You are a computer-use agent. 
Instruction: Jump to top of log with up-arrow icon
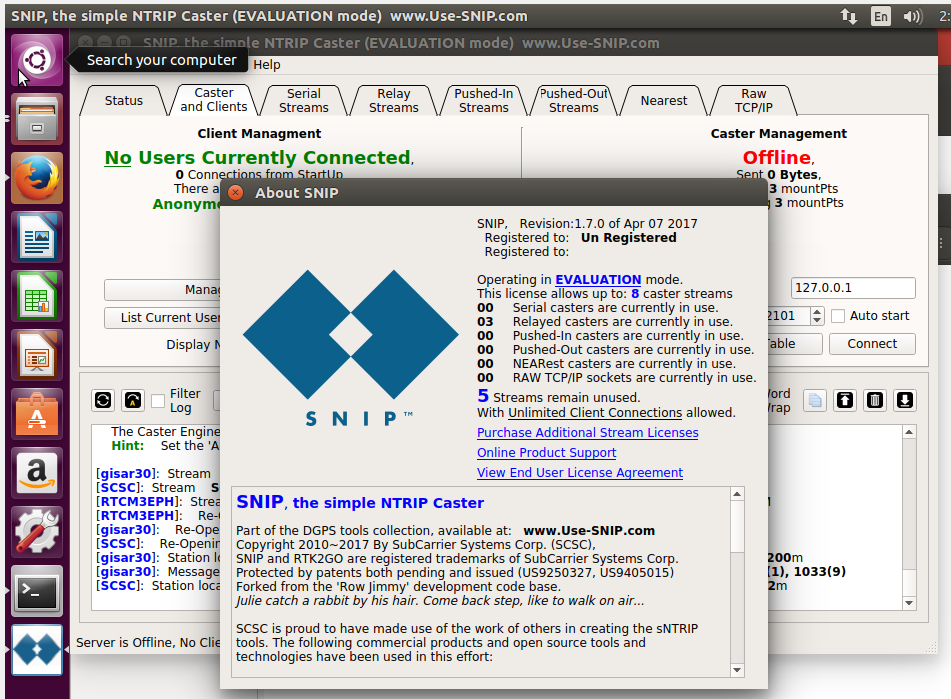pyautogui.click(x=845, y=400)
